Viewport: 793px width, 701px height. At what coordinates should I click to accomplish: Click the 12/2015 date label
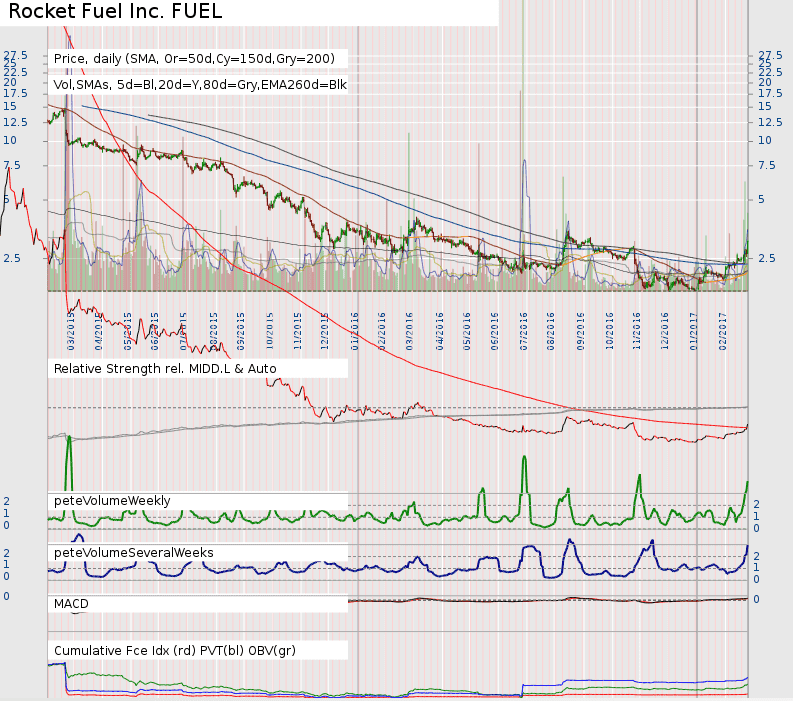325,331
